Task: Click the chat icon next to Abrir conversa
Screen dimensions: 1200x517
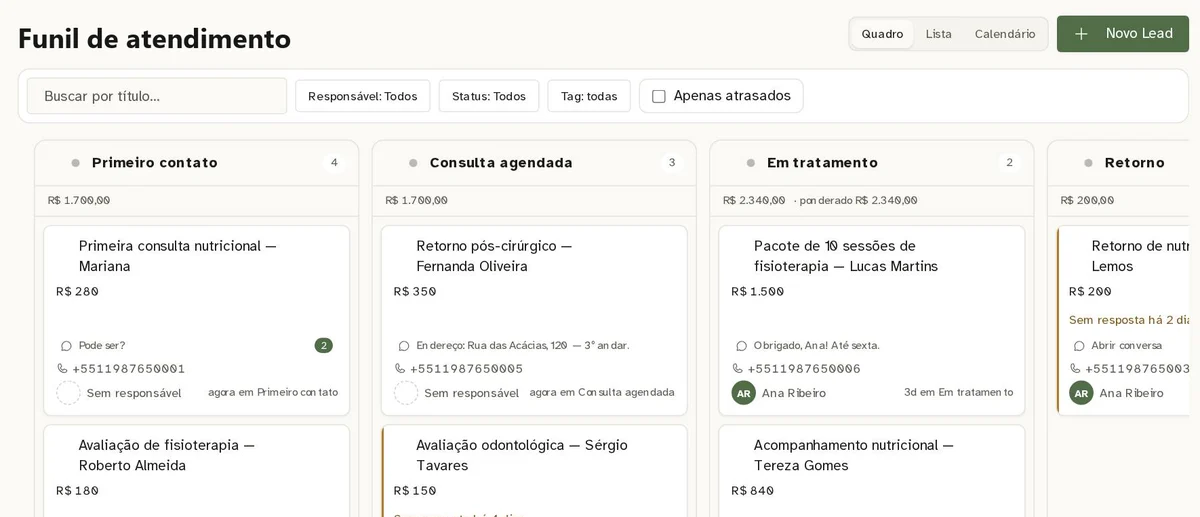Action: tap(1079, 346)
